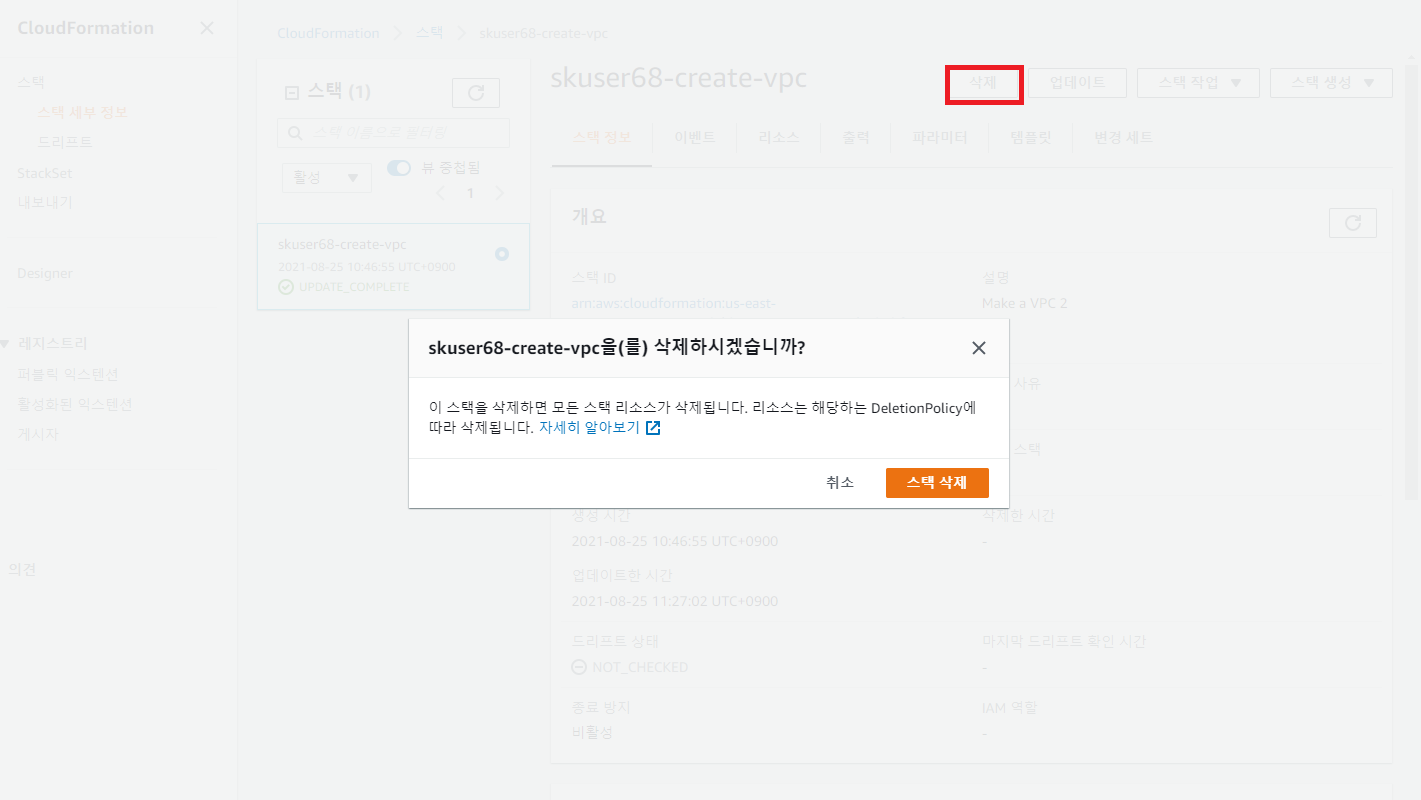This screenshot has width=1421, height=800.
Task: Open 퍼블릭 익스텐션 in sidebar
Action: pos(68,374)
